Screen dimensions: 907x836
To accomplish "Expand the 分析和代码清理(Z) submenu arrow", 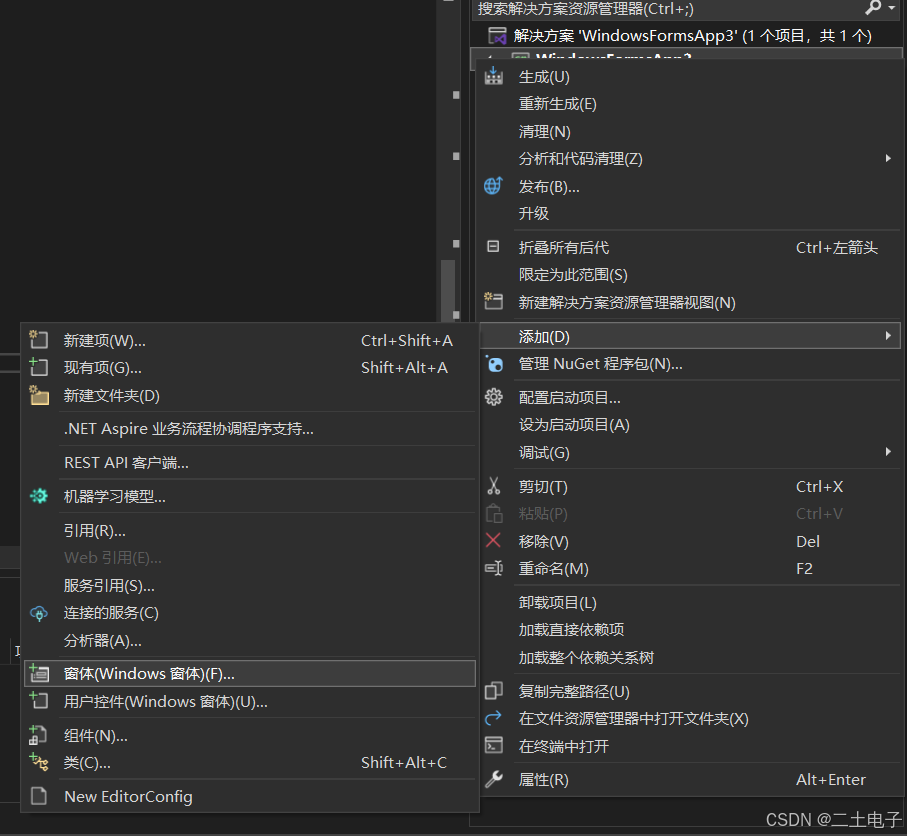I will point(888,158).
